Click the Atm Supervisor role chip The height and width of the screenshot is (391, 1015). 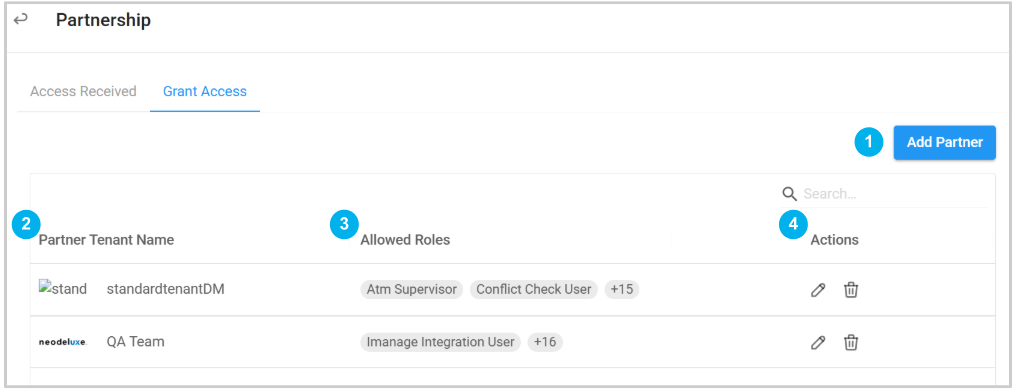412,289
